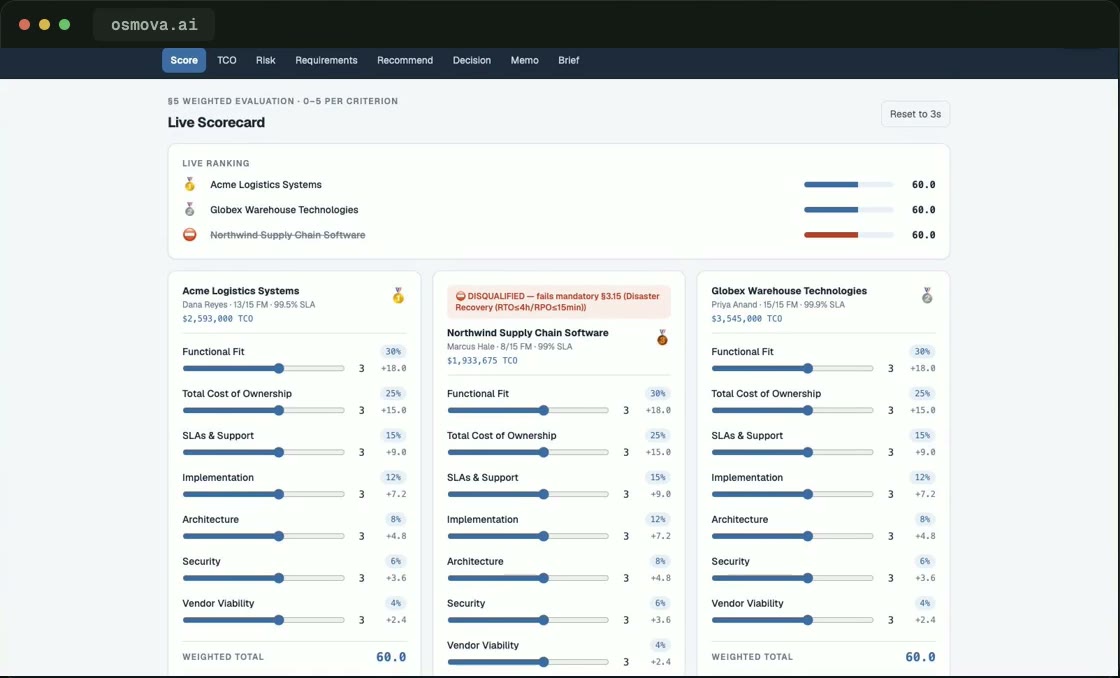Screen dimensions: 1120x678
Task: Click the Globex Total Cost of Ownership 25% badge
Action: (922, 394)
